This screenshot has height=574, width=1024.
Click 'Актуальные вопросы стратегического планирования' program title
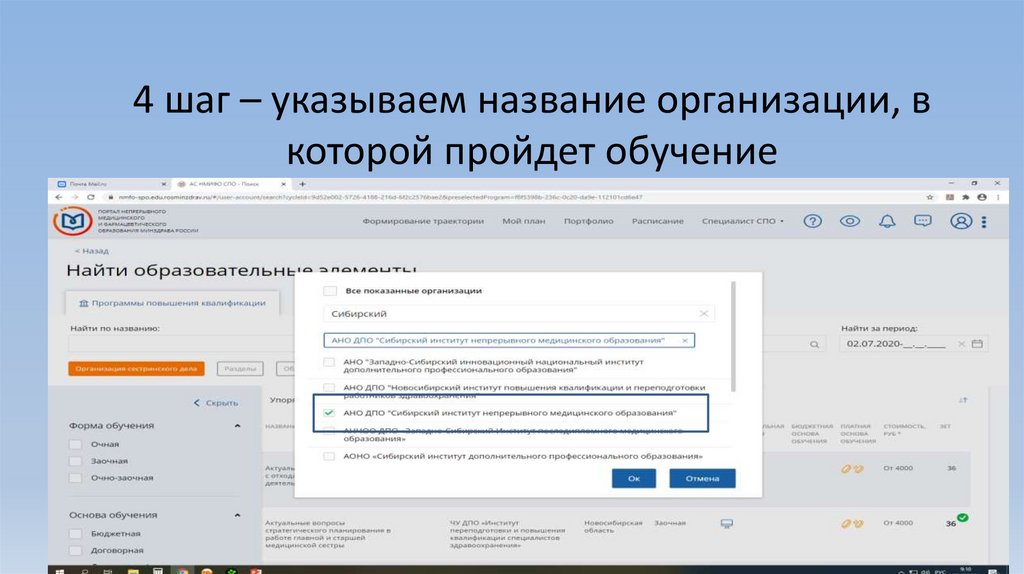click(x=328, y=534)
